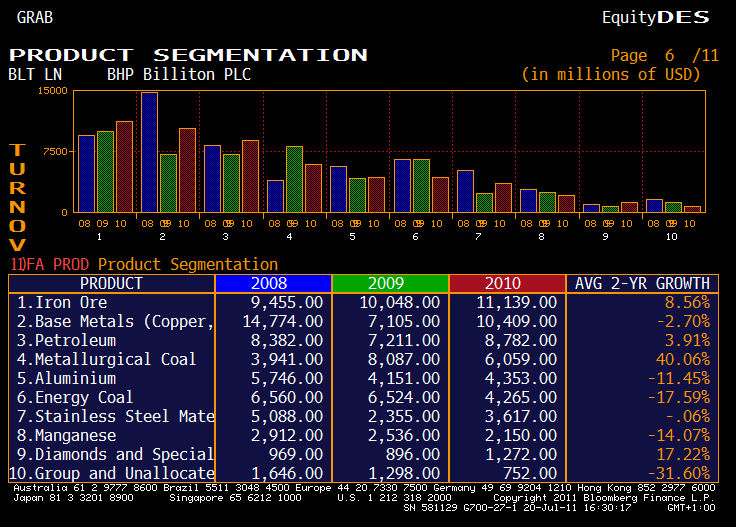Click the green 2009 column header
The width and height of the screenshot is (736, 527).
click(390, 283)
